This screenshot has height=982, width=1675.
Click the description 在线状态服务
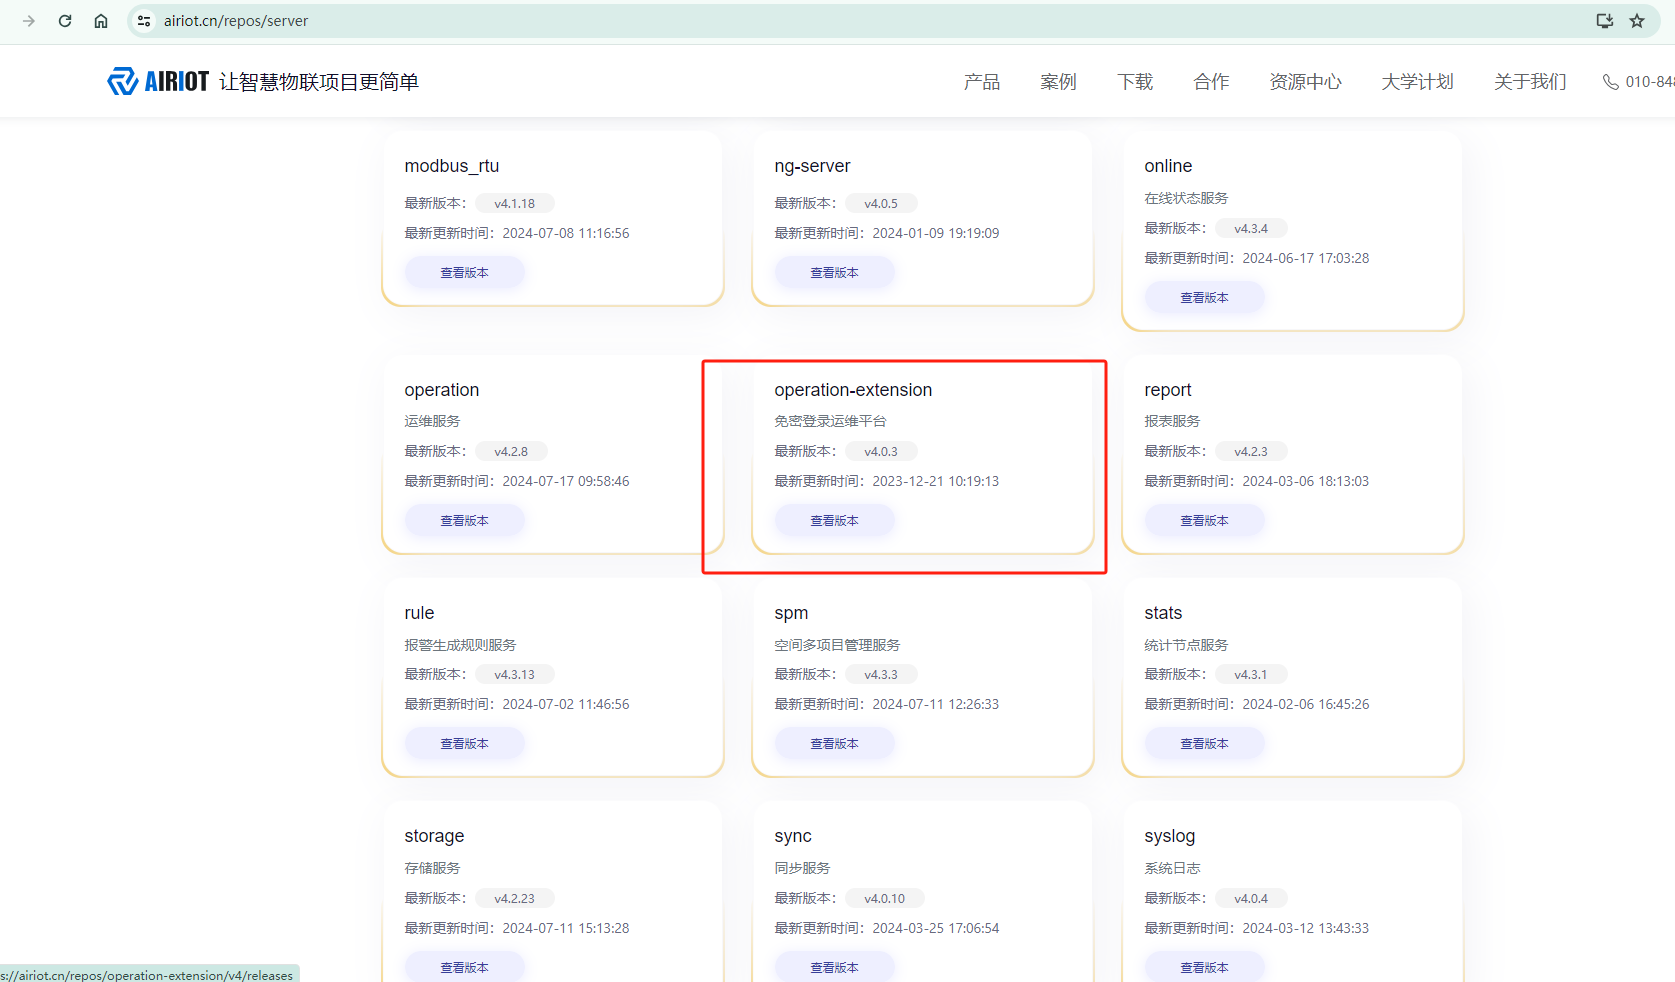pyautogui.click(x=1186, y=198)
